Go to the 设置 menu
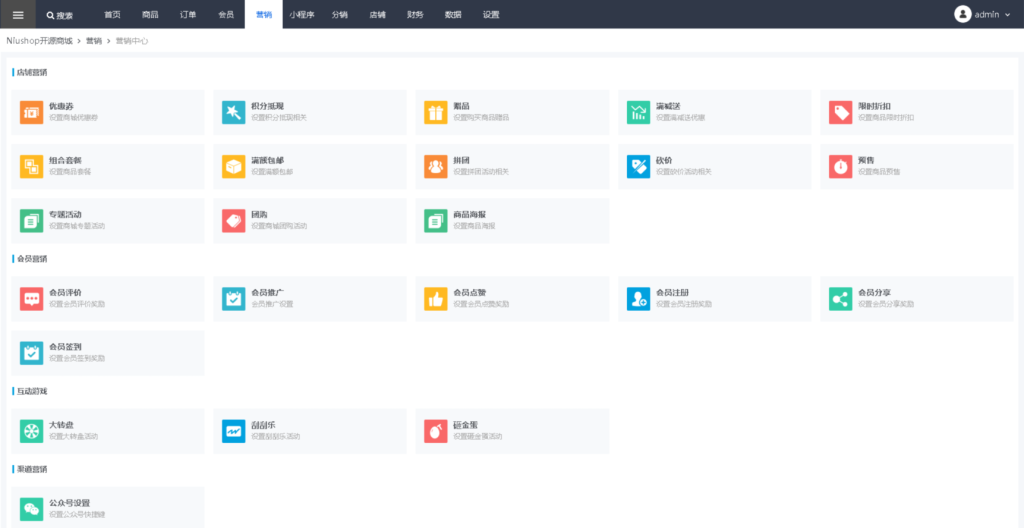 (x=491, y=15)
